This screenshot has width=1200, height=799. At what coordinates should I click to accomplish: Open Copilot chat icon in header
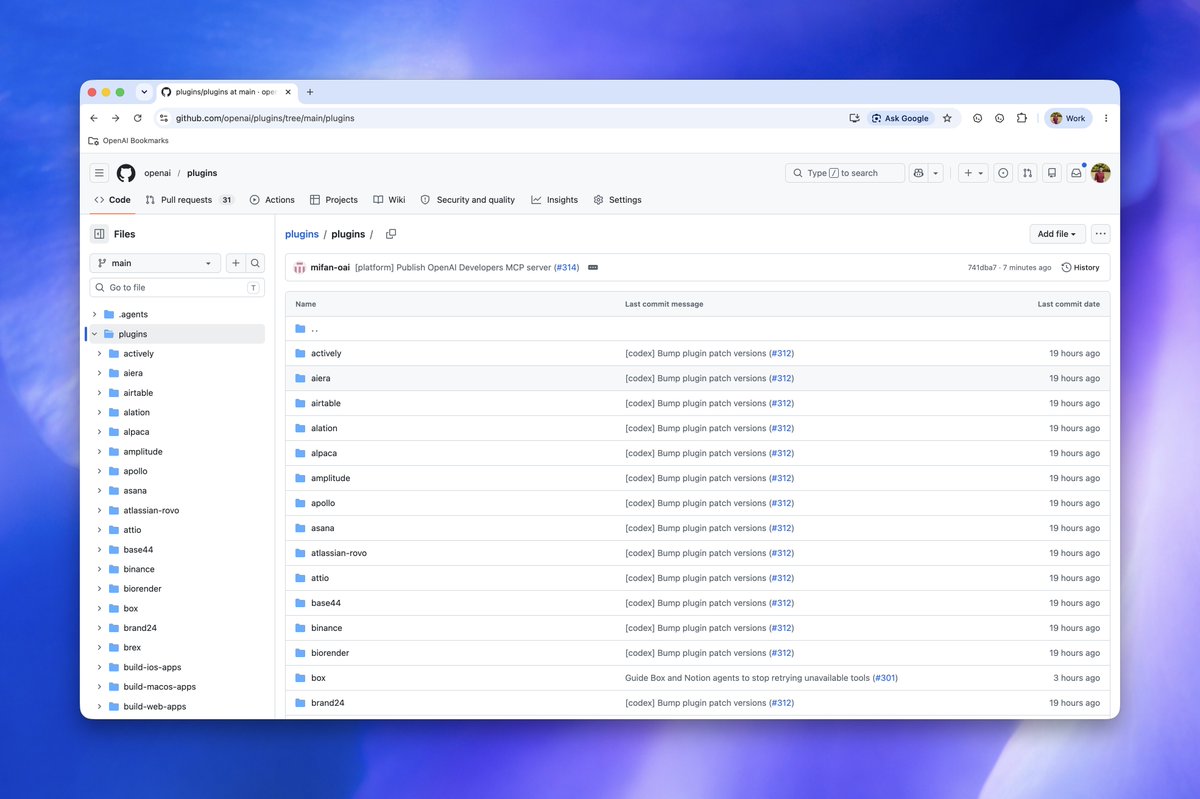click(918, 173)
